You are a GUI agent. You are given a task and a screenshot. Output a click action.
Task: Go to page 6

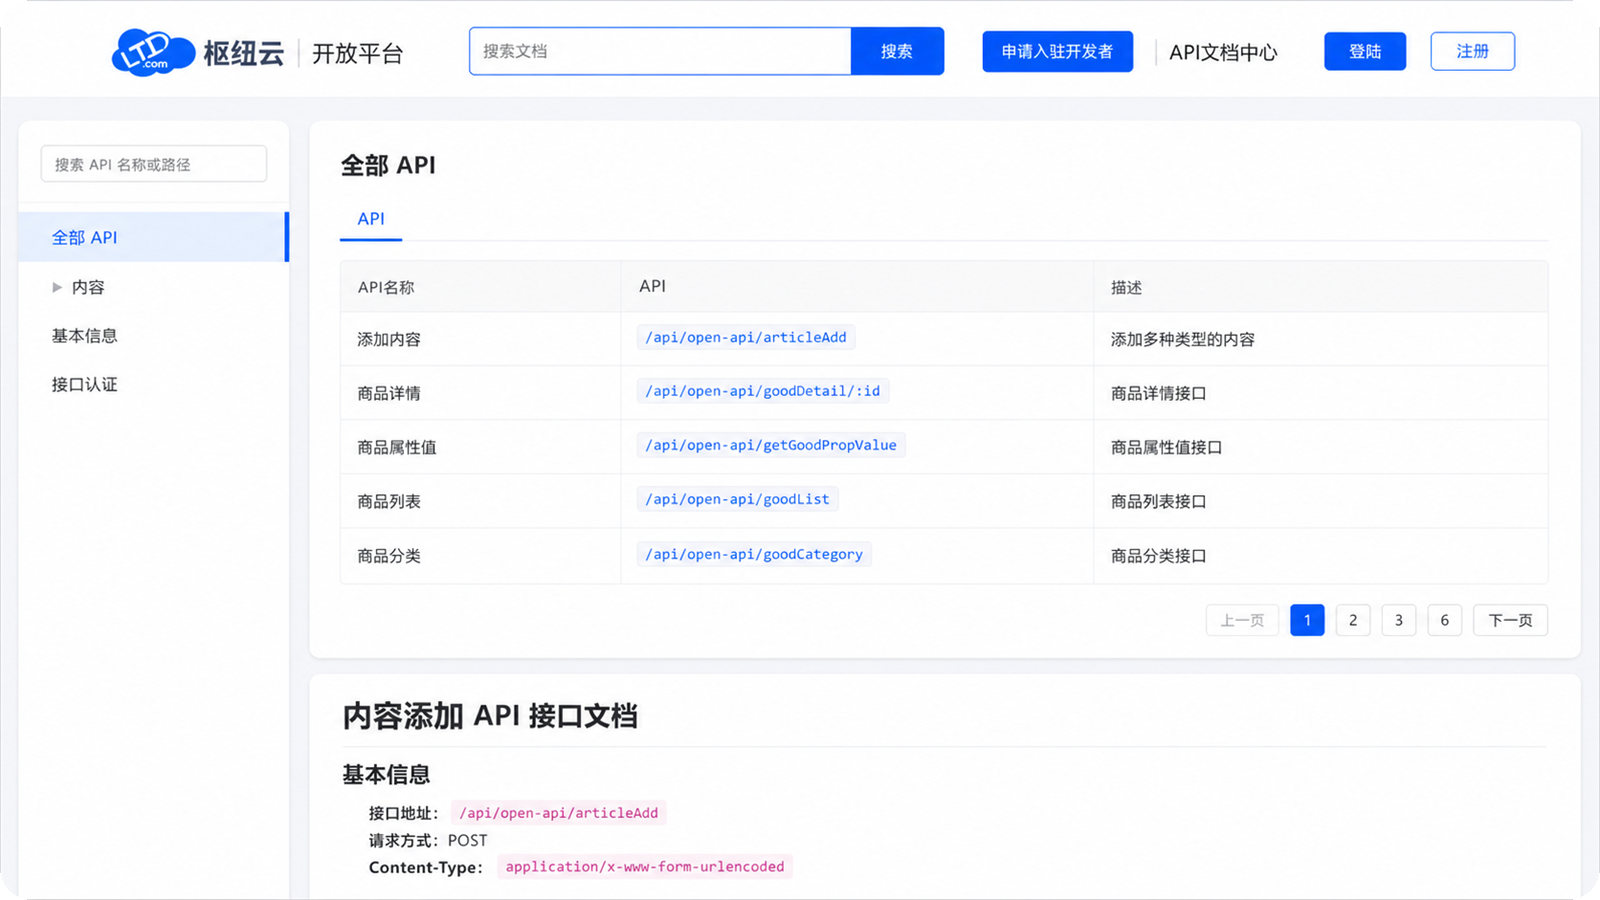pyautogui.click(x=1445, y=620)
